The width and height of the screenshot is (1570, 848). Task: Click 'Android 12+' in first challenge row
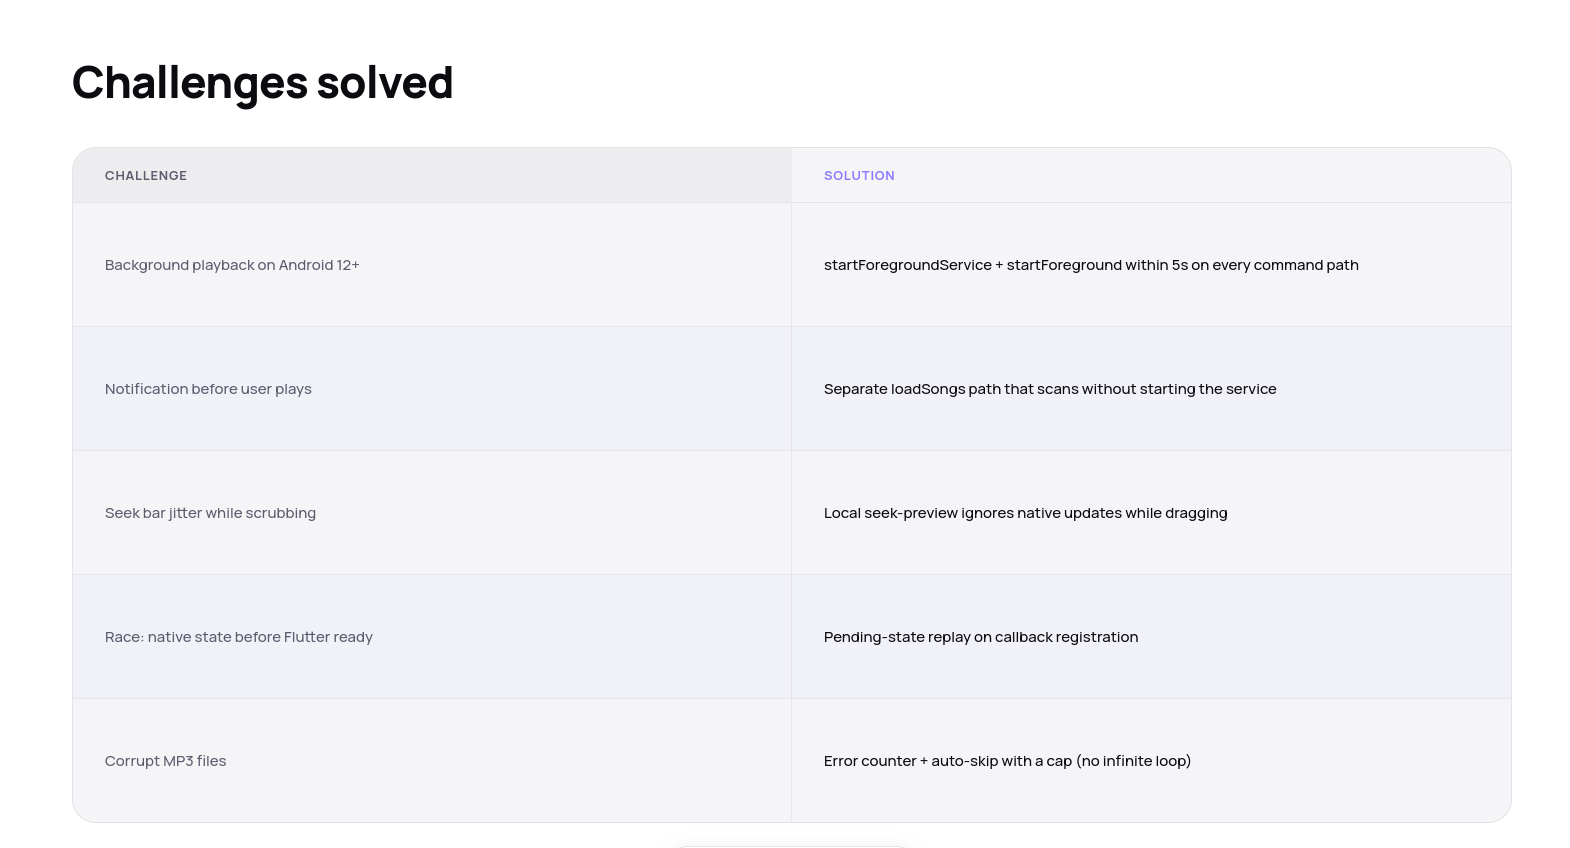(x=319, y=265)
